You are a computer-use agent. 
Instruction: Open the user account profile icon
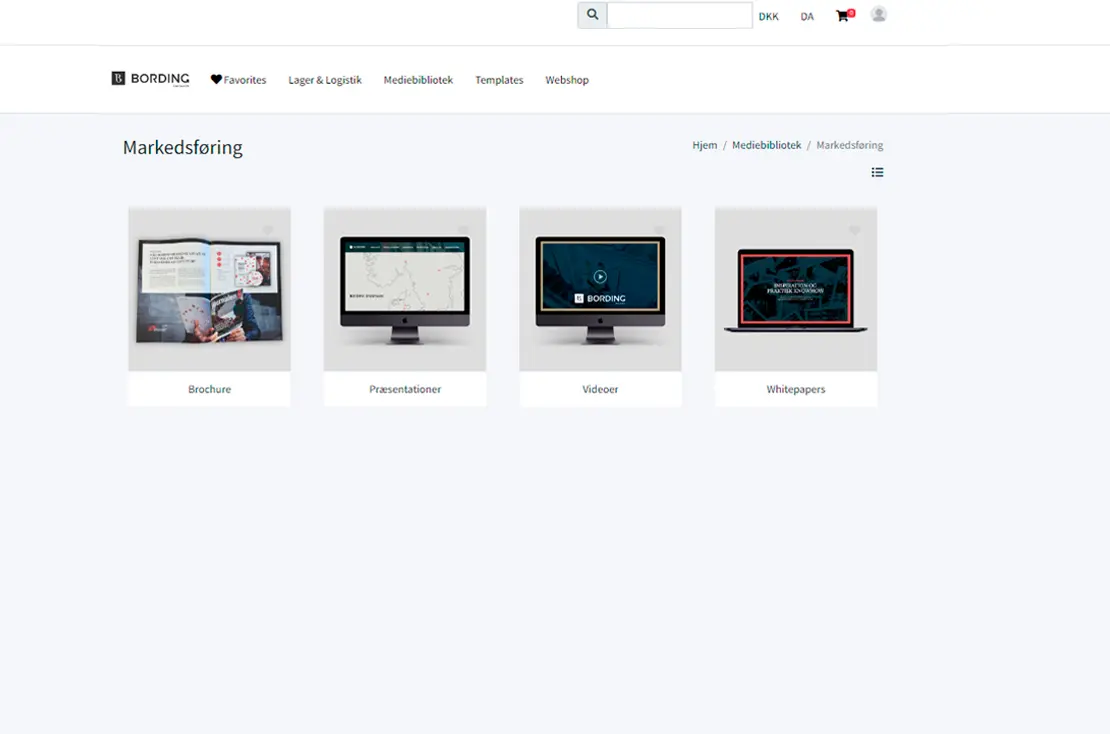pos(878,15)
